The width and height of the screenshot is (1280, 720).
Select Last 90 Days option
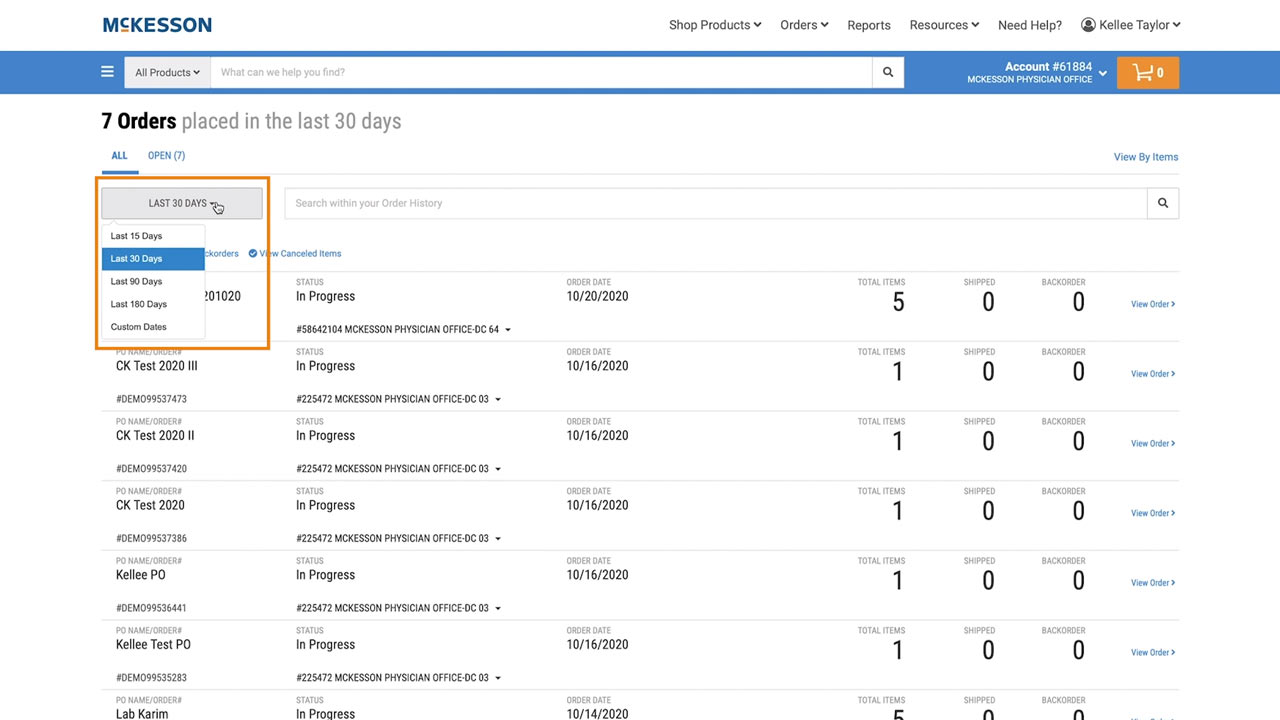(153, 282)
